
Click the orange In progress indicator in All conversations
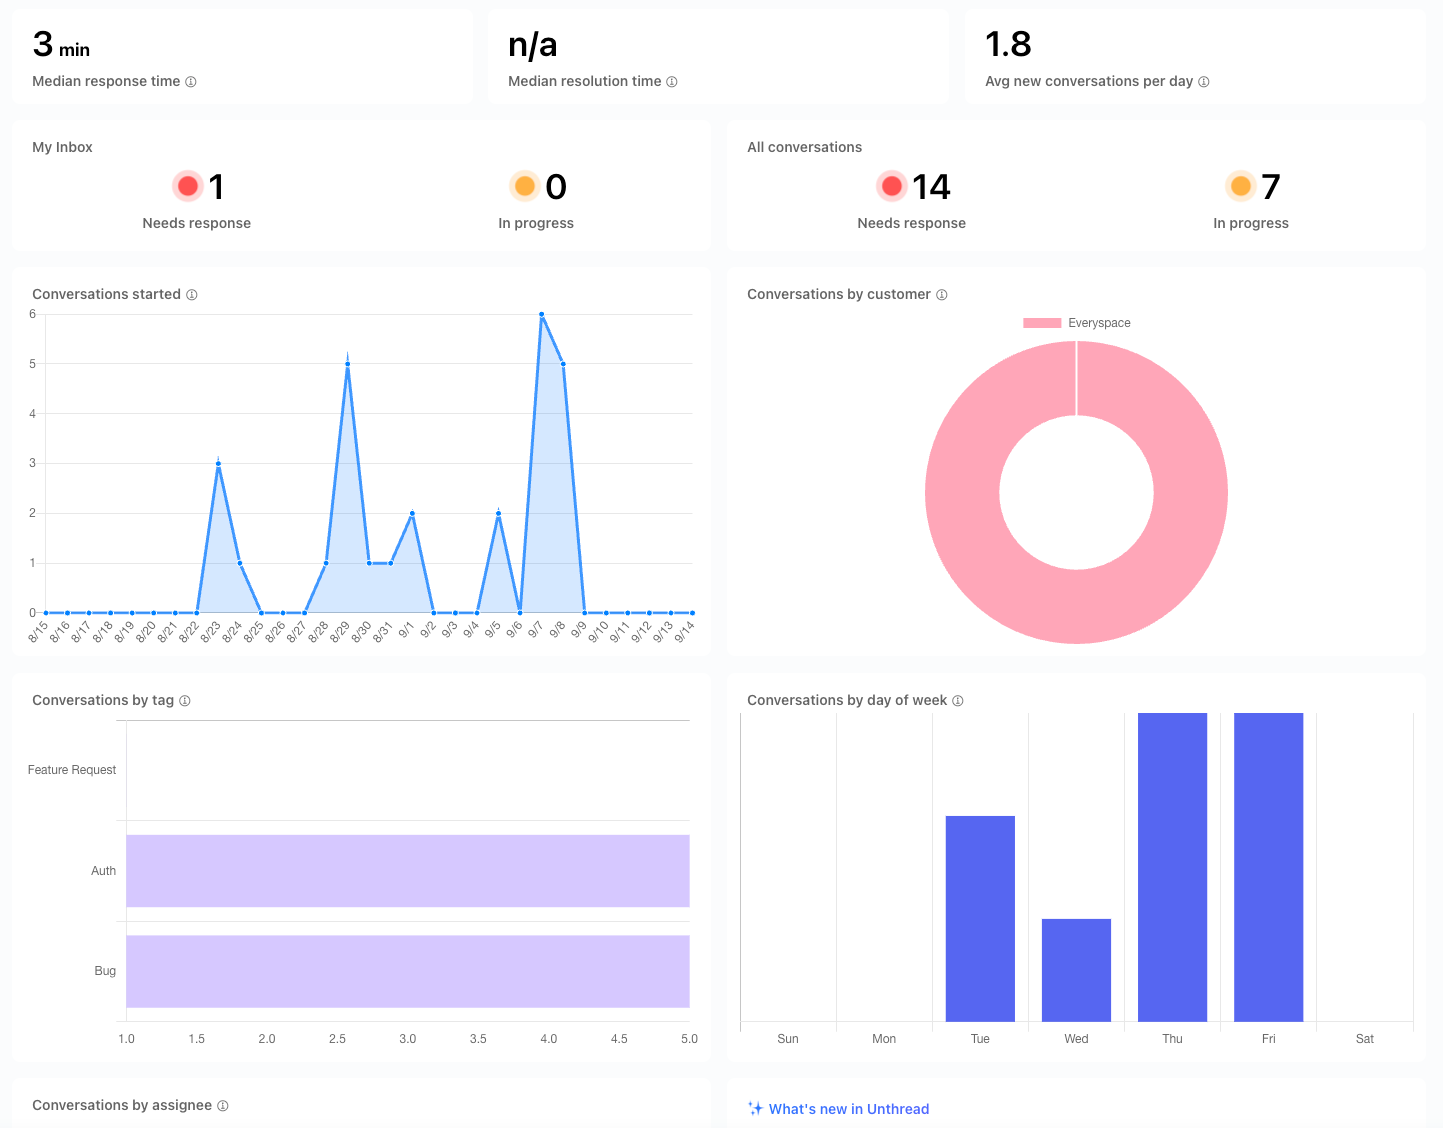pos(1241,186)
